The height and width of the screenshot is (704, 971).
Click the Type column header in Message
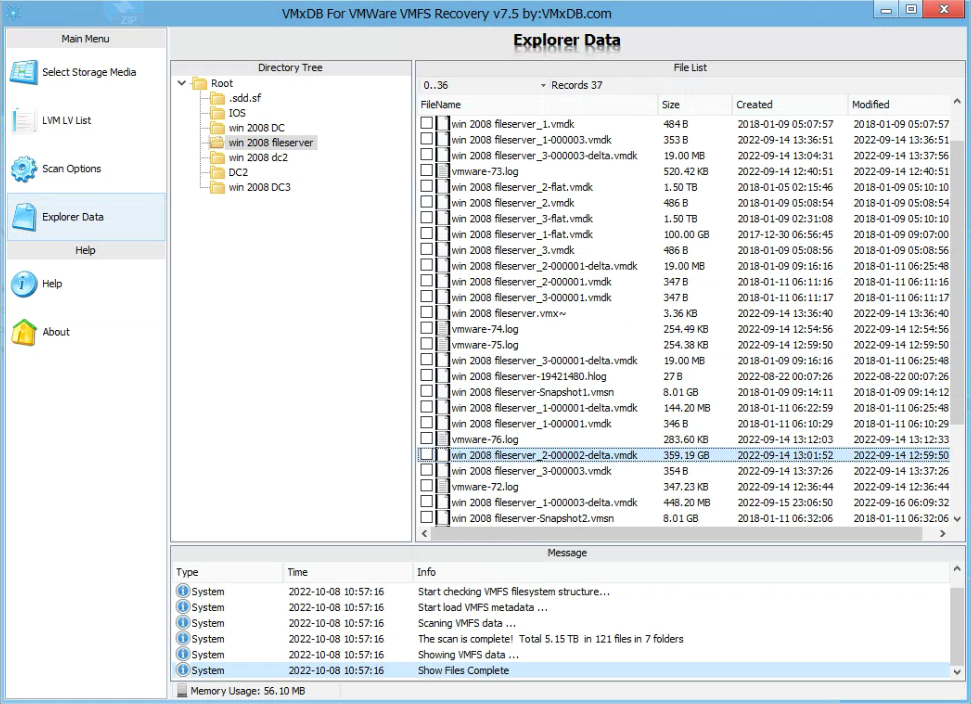pyautogui.click(x=227, y=572)
